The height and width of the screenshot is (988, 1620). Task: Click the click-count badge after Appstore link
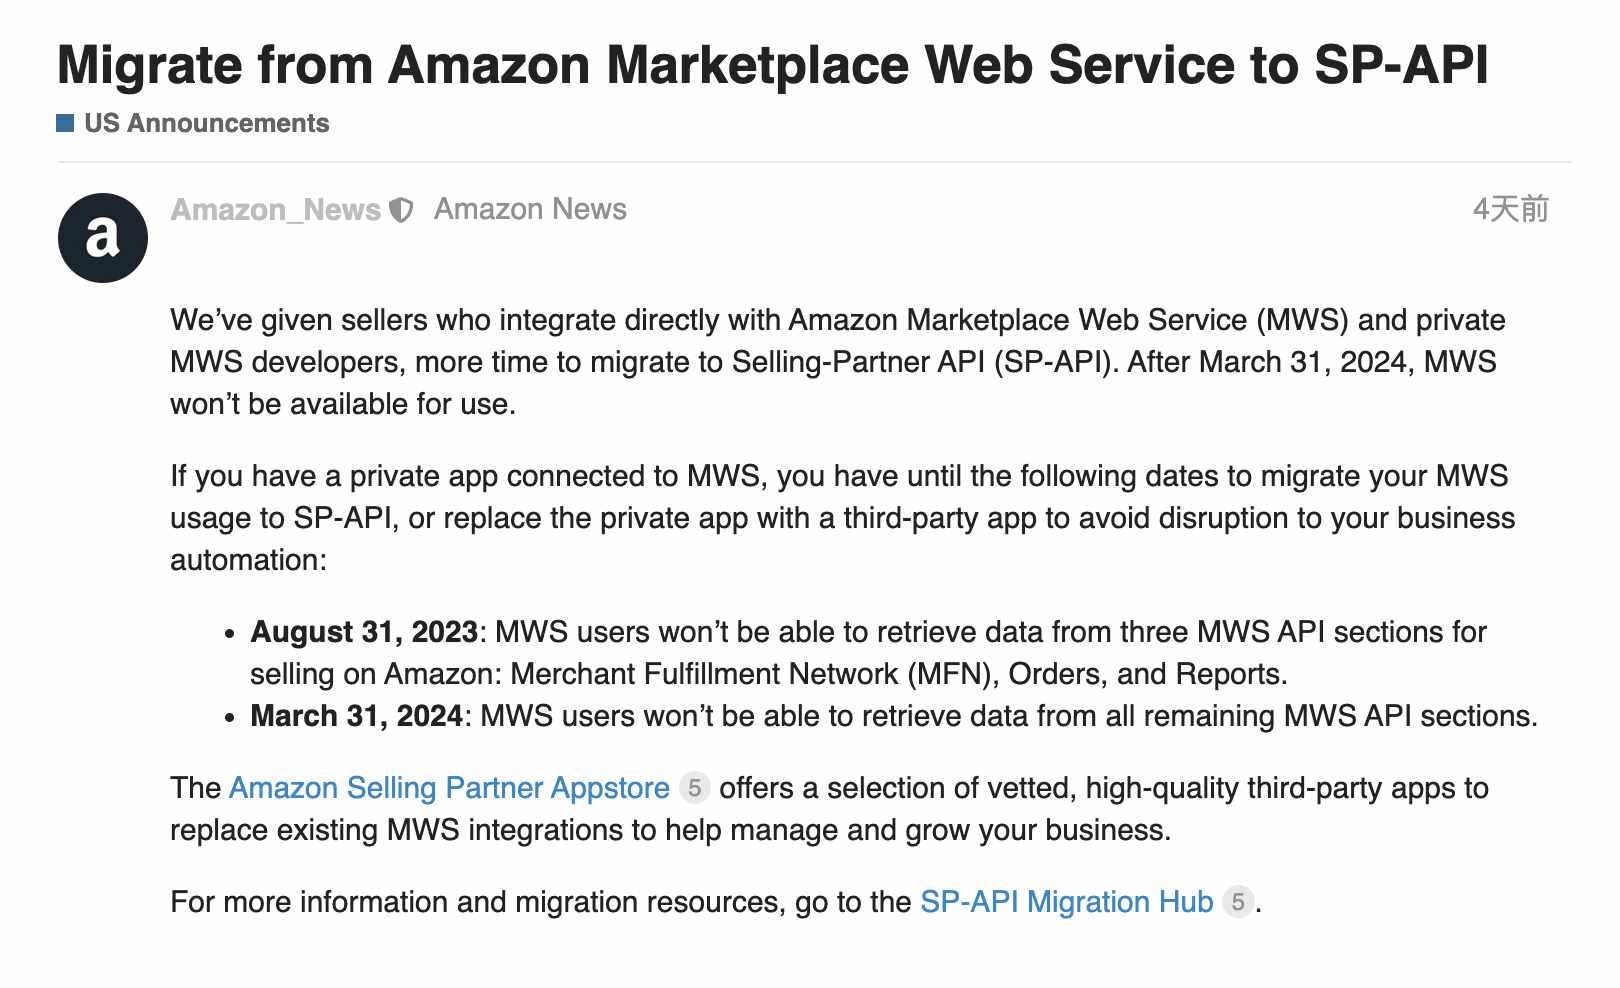click(x=694, y=788)
